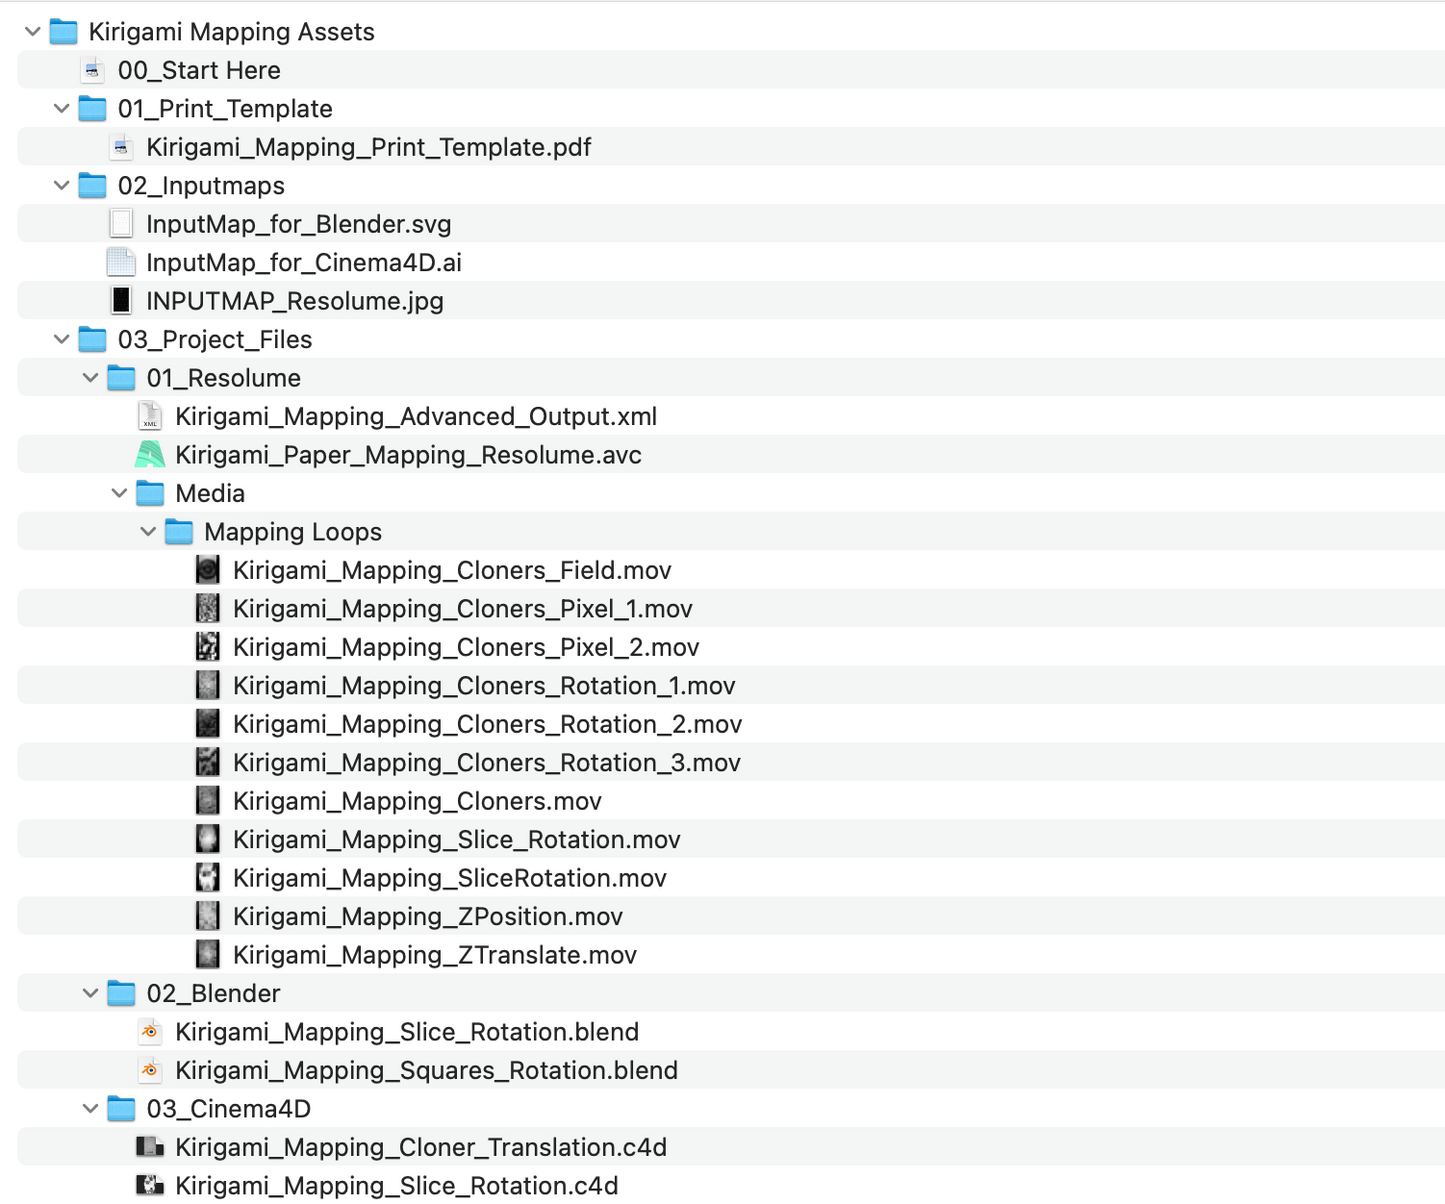Click thumbnail of Kirigami_Mapping_Cloners_Field.mov
The image size is (1445, 1204).
pyautogui.click(x=207, y=570)
